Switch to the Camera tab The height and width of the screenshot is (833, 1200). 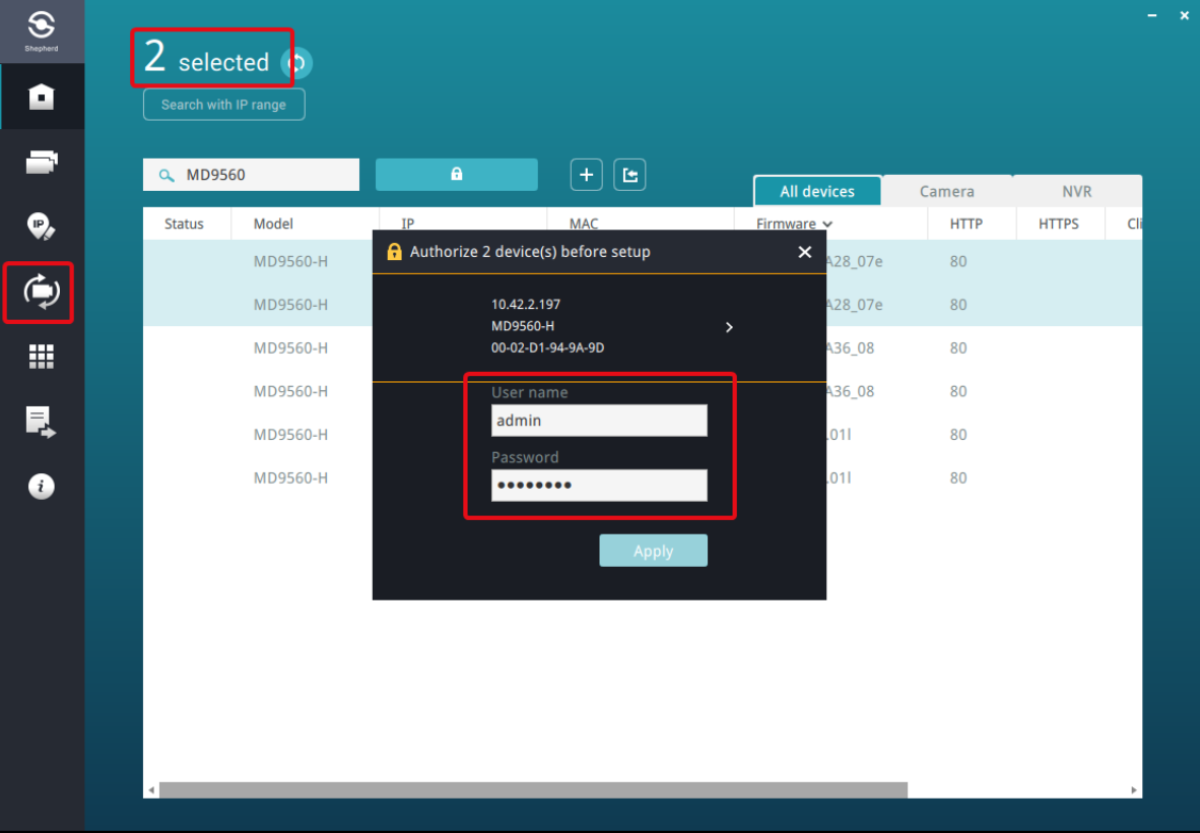(x=947, y=191)
